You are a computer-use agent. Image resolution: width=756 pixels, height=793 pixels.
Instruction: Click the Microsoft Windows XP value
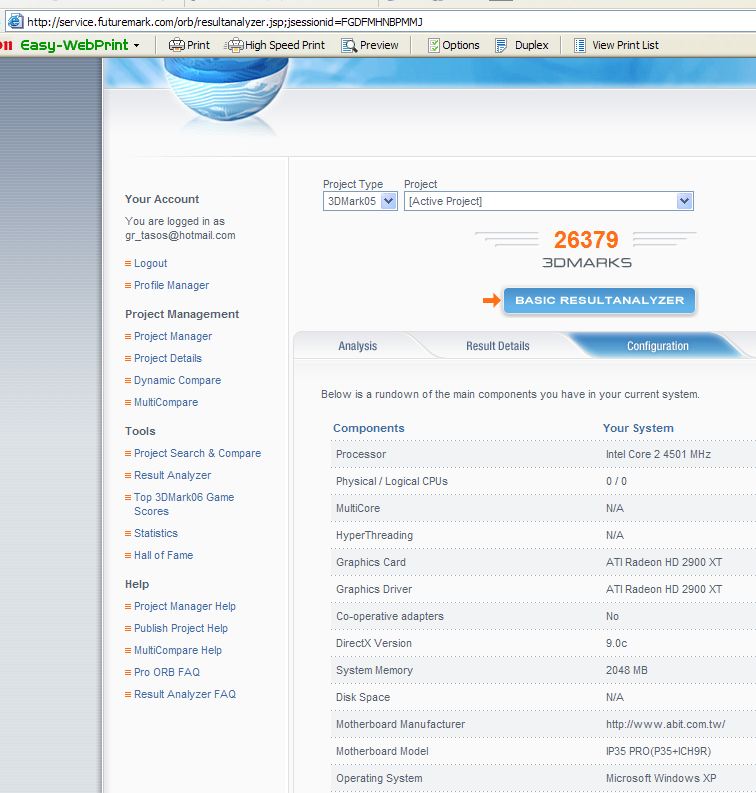coord(661,778)
